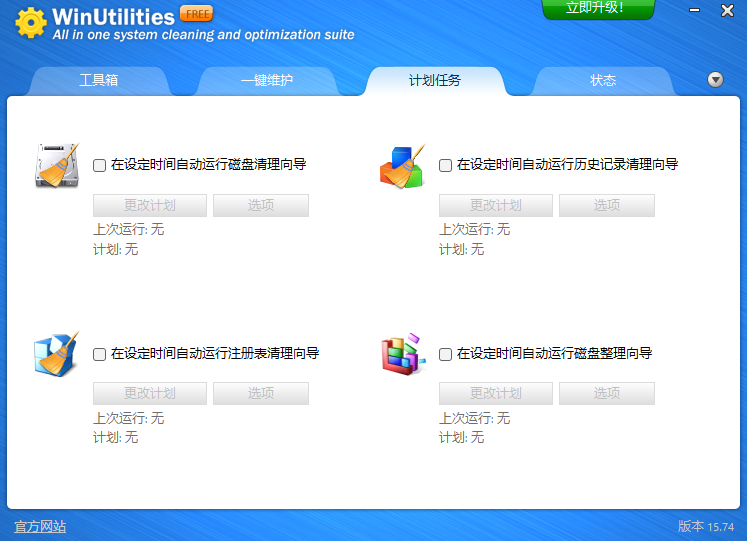Viewport: 747px width, 541px height.
Task: Click the disk defrag blocks icon
Action: [403, 354]
